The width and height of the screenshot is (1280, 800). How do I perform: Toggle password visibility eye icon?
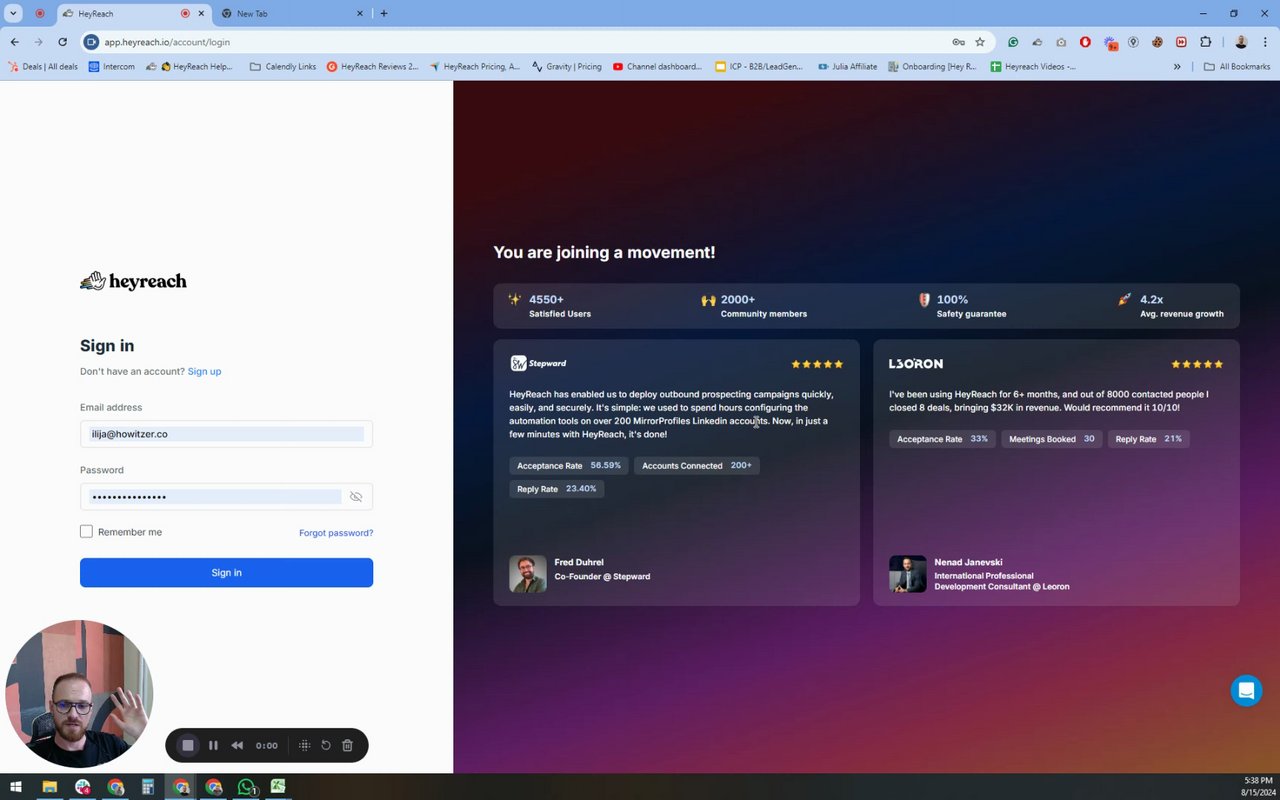point(356,497)
